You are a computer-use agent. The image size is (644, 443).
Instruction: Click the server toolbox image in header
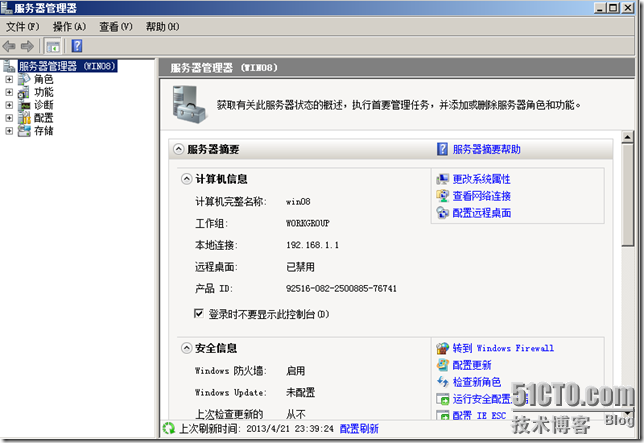pyautogui.click(x=189, y=105)
